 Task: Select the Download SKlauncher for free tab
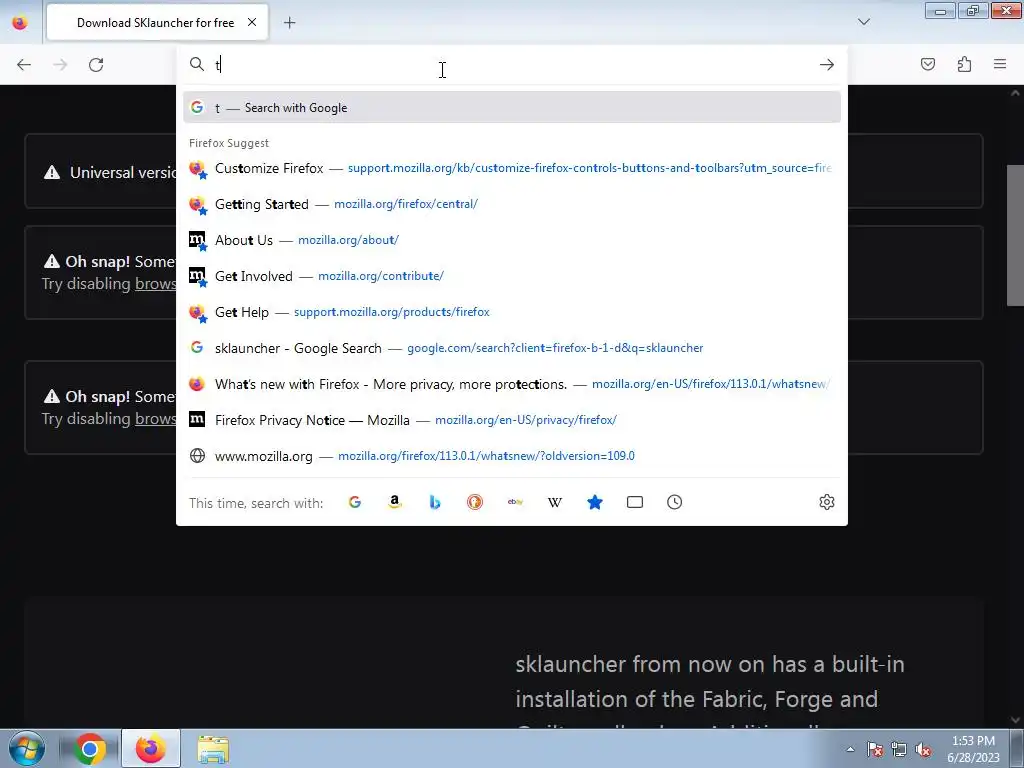tap(157, 23)
